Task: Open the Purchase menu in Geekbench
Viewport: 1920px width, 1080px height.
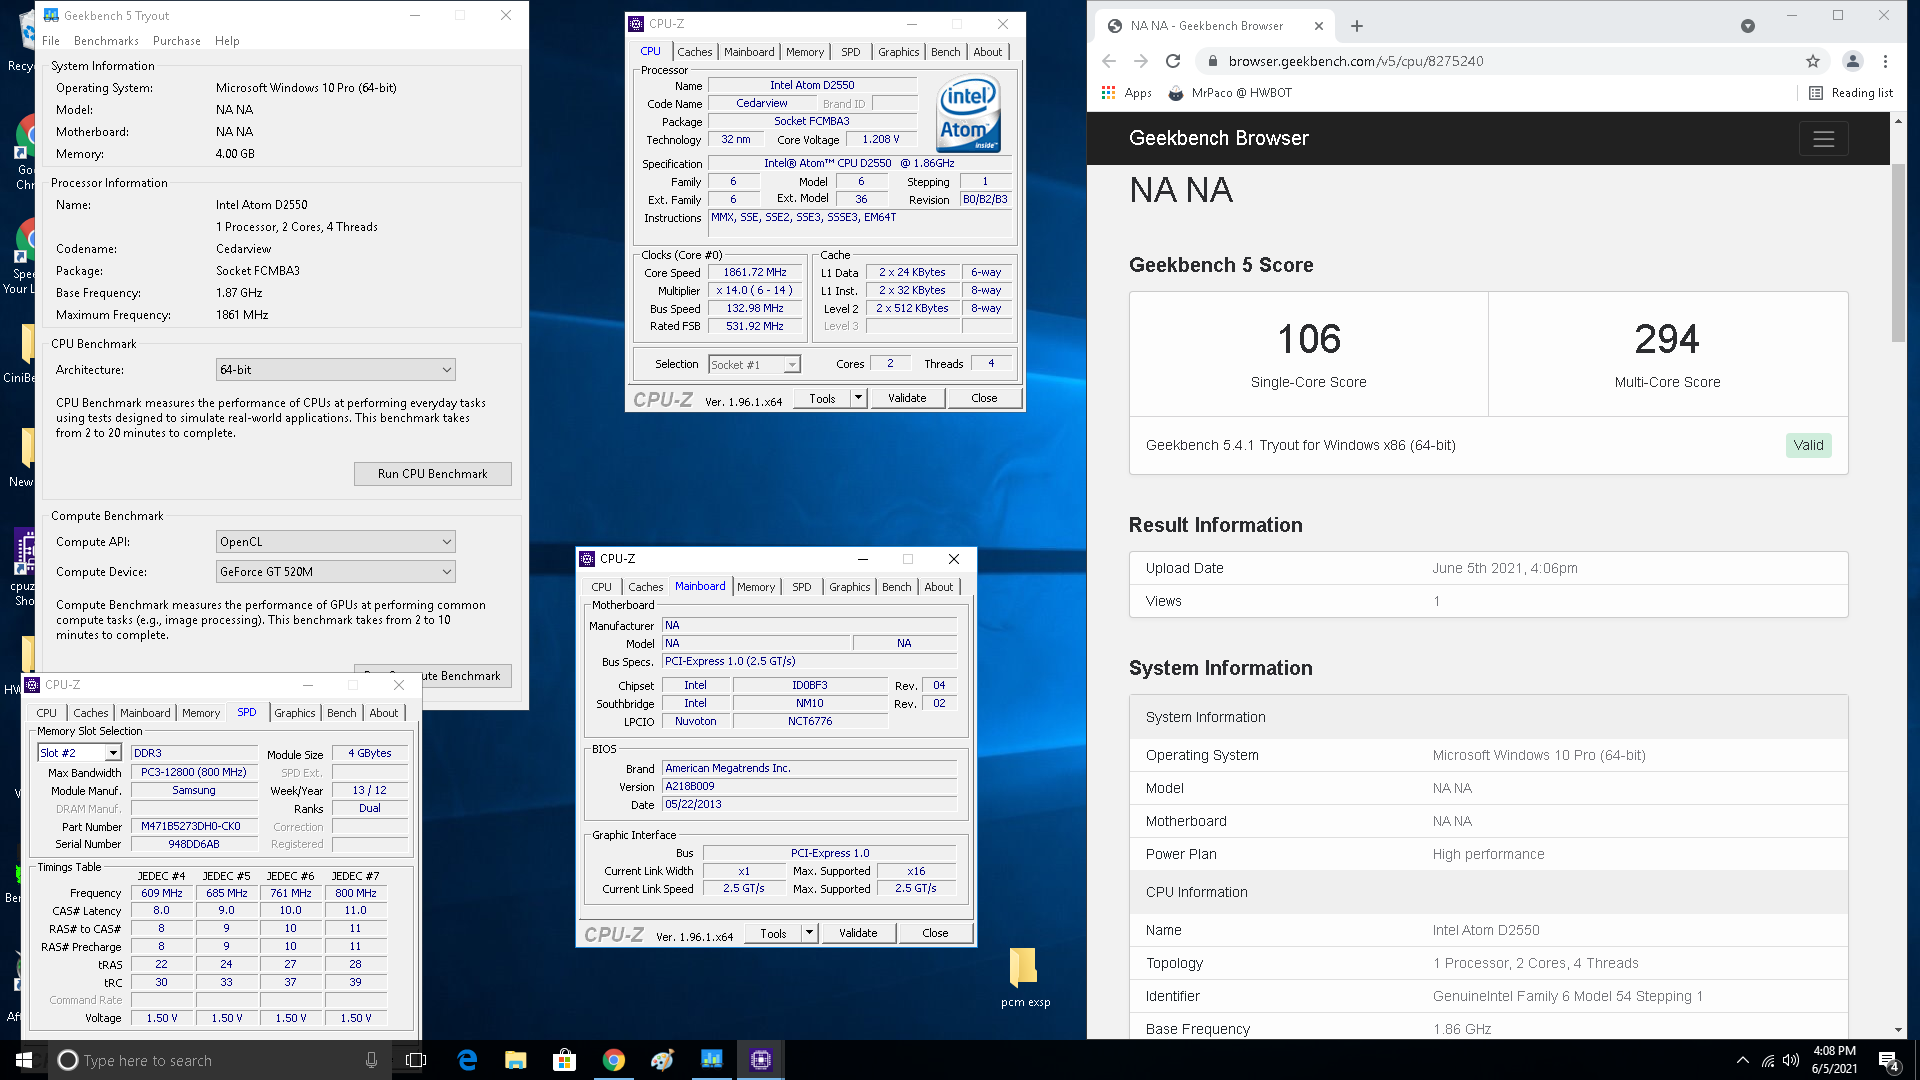Action: coord(177,41)
